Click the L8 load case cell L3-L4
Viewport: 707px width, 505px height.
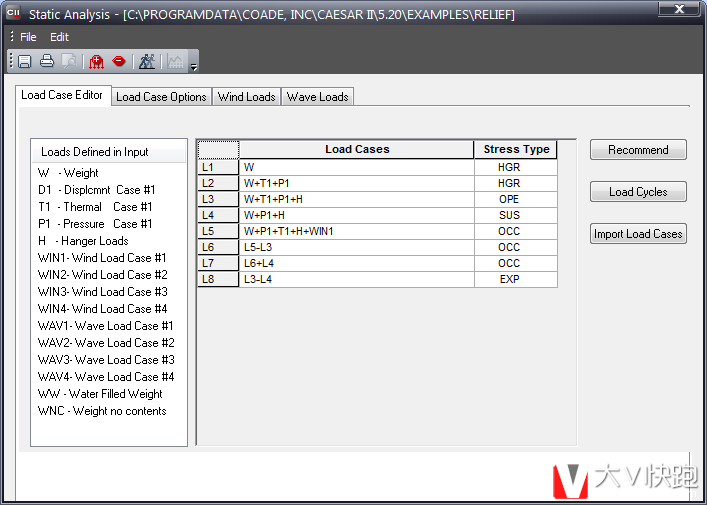click(356, 279)
